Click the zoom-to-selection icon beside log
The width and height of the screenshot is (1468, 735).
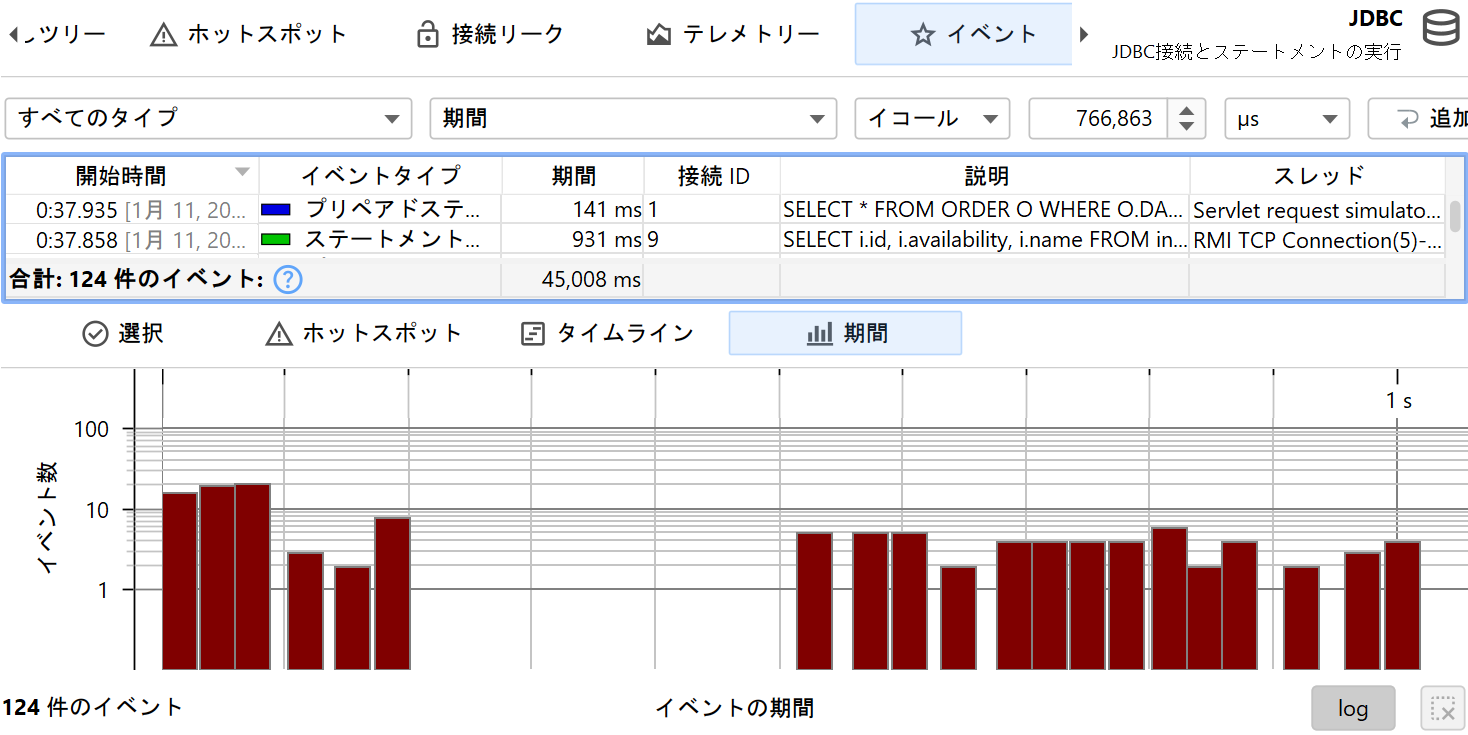point(1442,709)
